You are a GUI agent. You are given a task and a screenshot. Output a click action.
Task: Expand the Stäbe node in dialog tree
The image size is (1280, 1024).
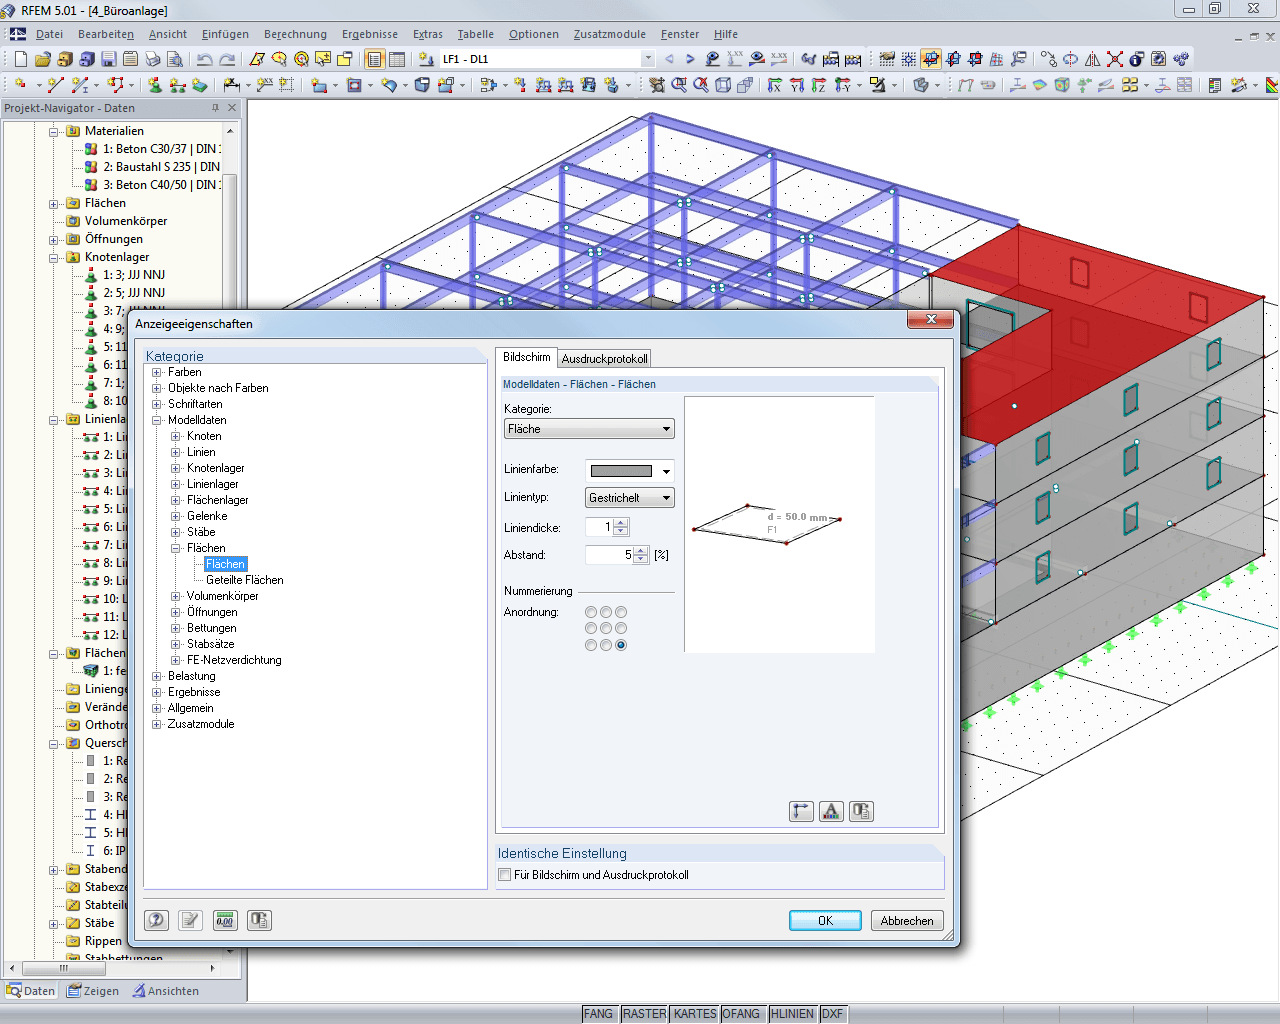tap(176, 532)
